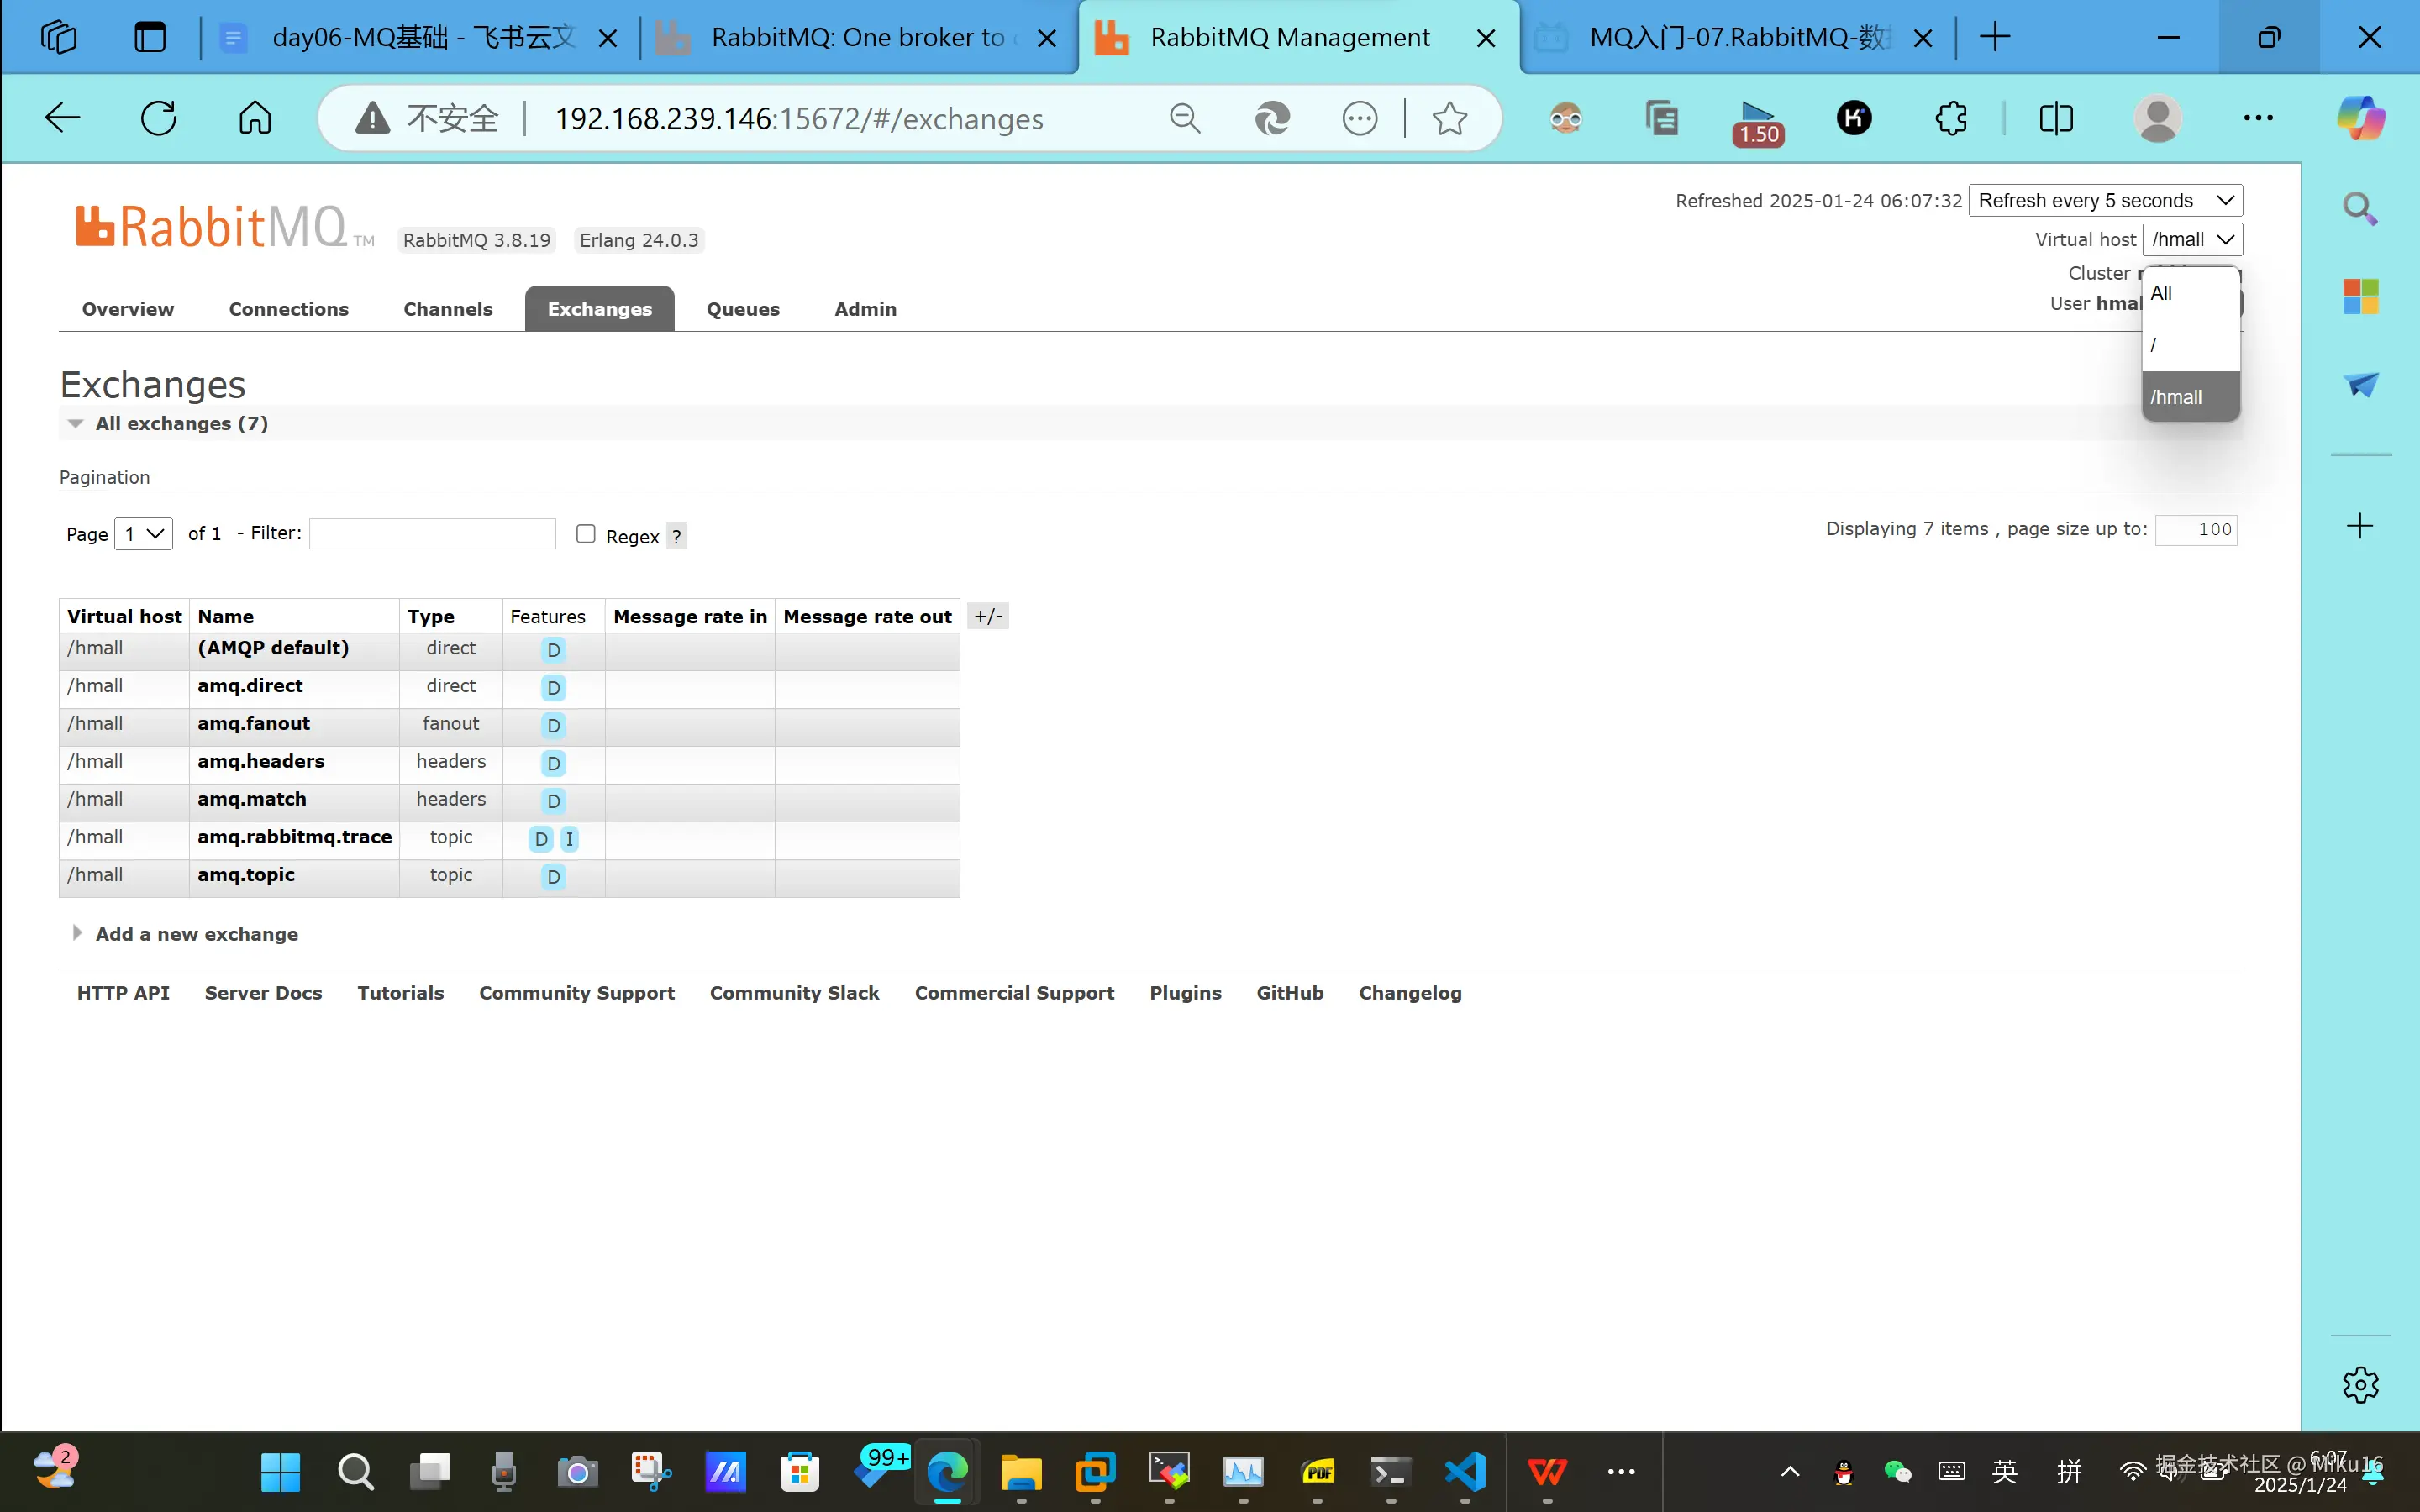Click the home page icon
The width and height of the screenshot is (2420, 1512).
pos(254,118)
